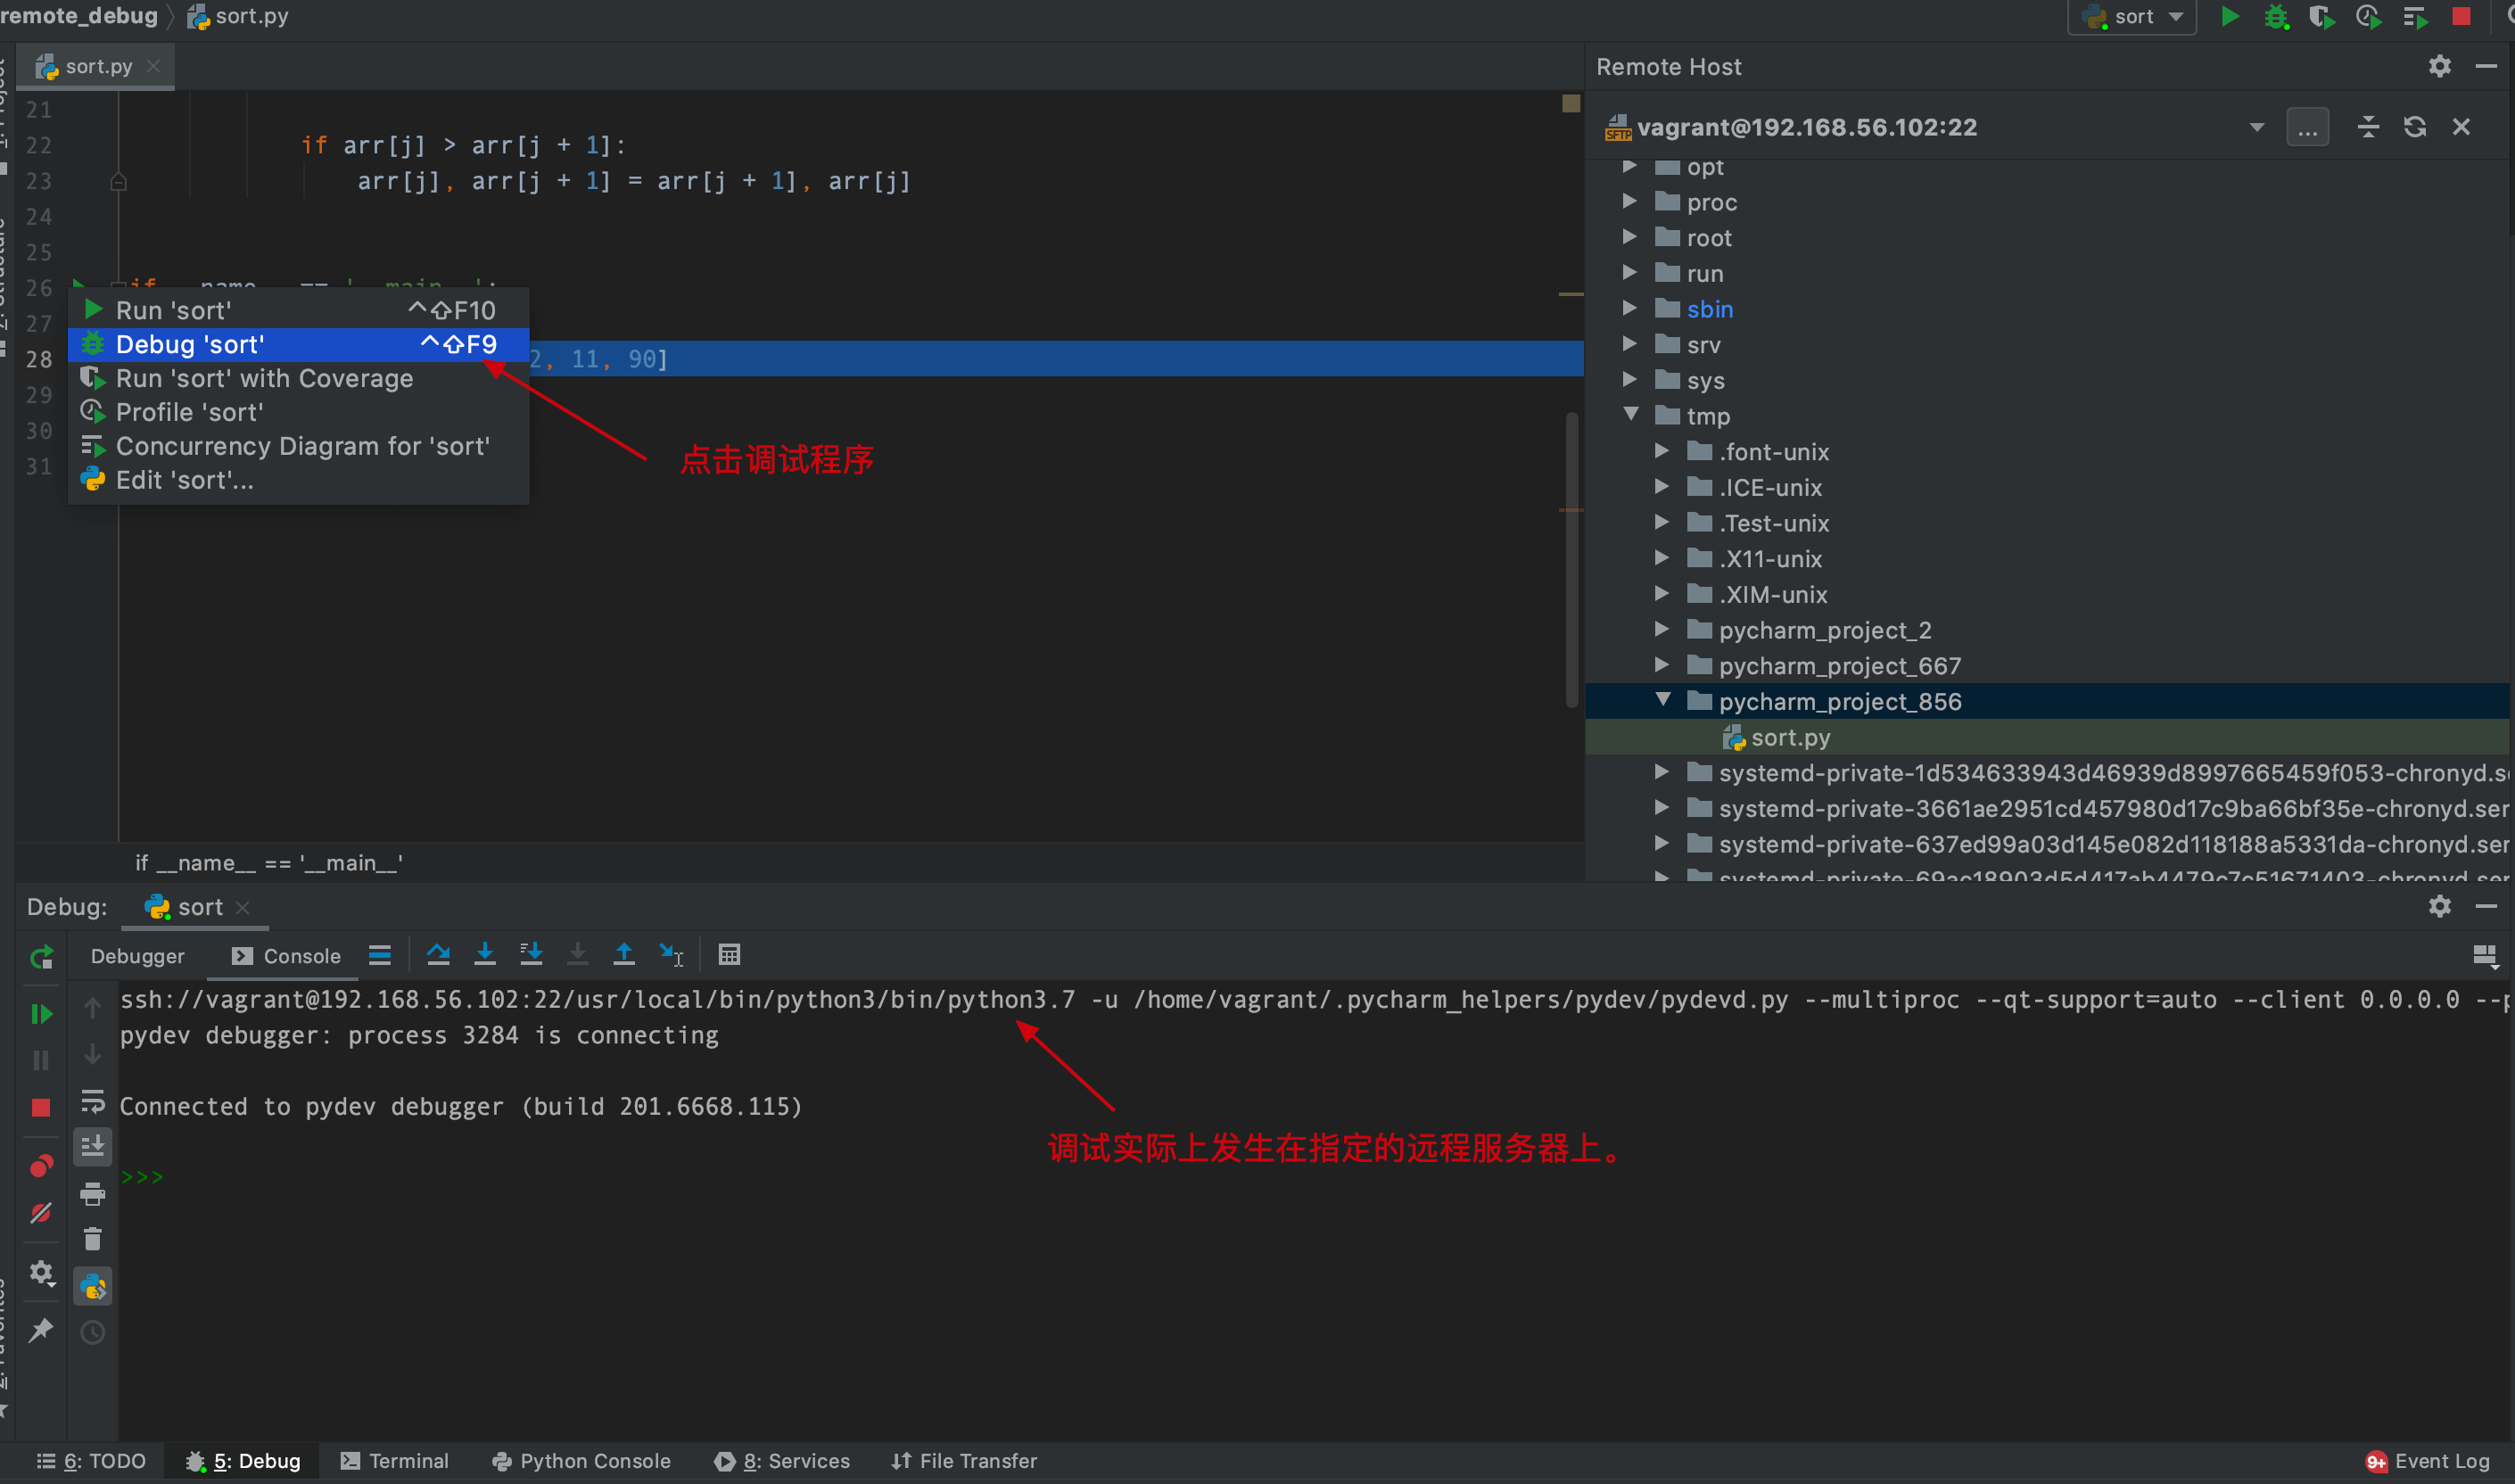Click the editor vertical scrollbar
Viewport: 2515px width, 1484px height.
coord(1571,560)
